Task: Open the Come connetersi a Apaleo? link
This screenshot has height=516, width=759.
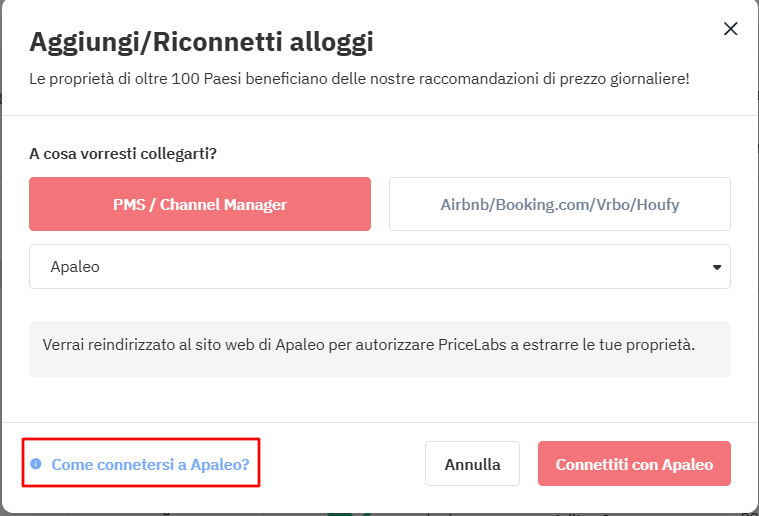Action: tap(150, 464)
